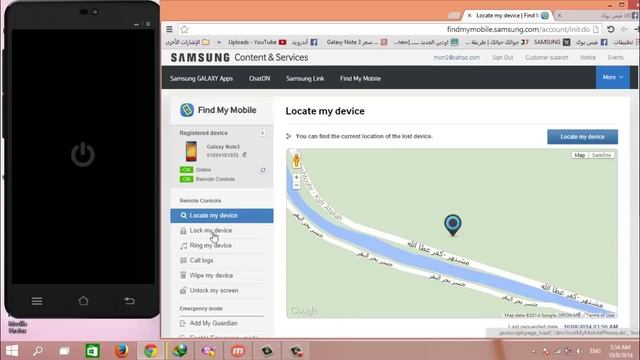
Task: Open the other bookmarks folder
Action: 187,42
